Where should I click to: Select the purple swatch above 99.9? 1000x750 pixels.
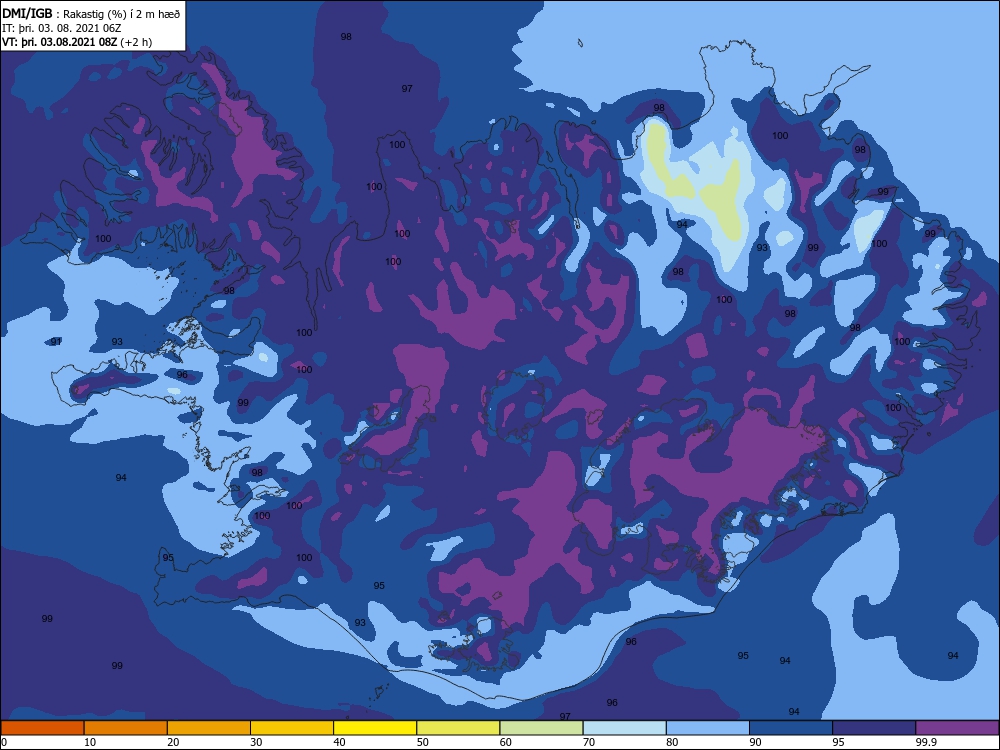[957, 728]
